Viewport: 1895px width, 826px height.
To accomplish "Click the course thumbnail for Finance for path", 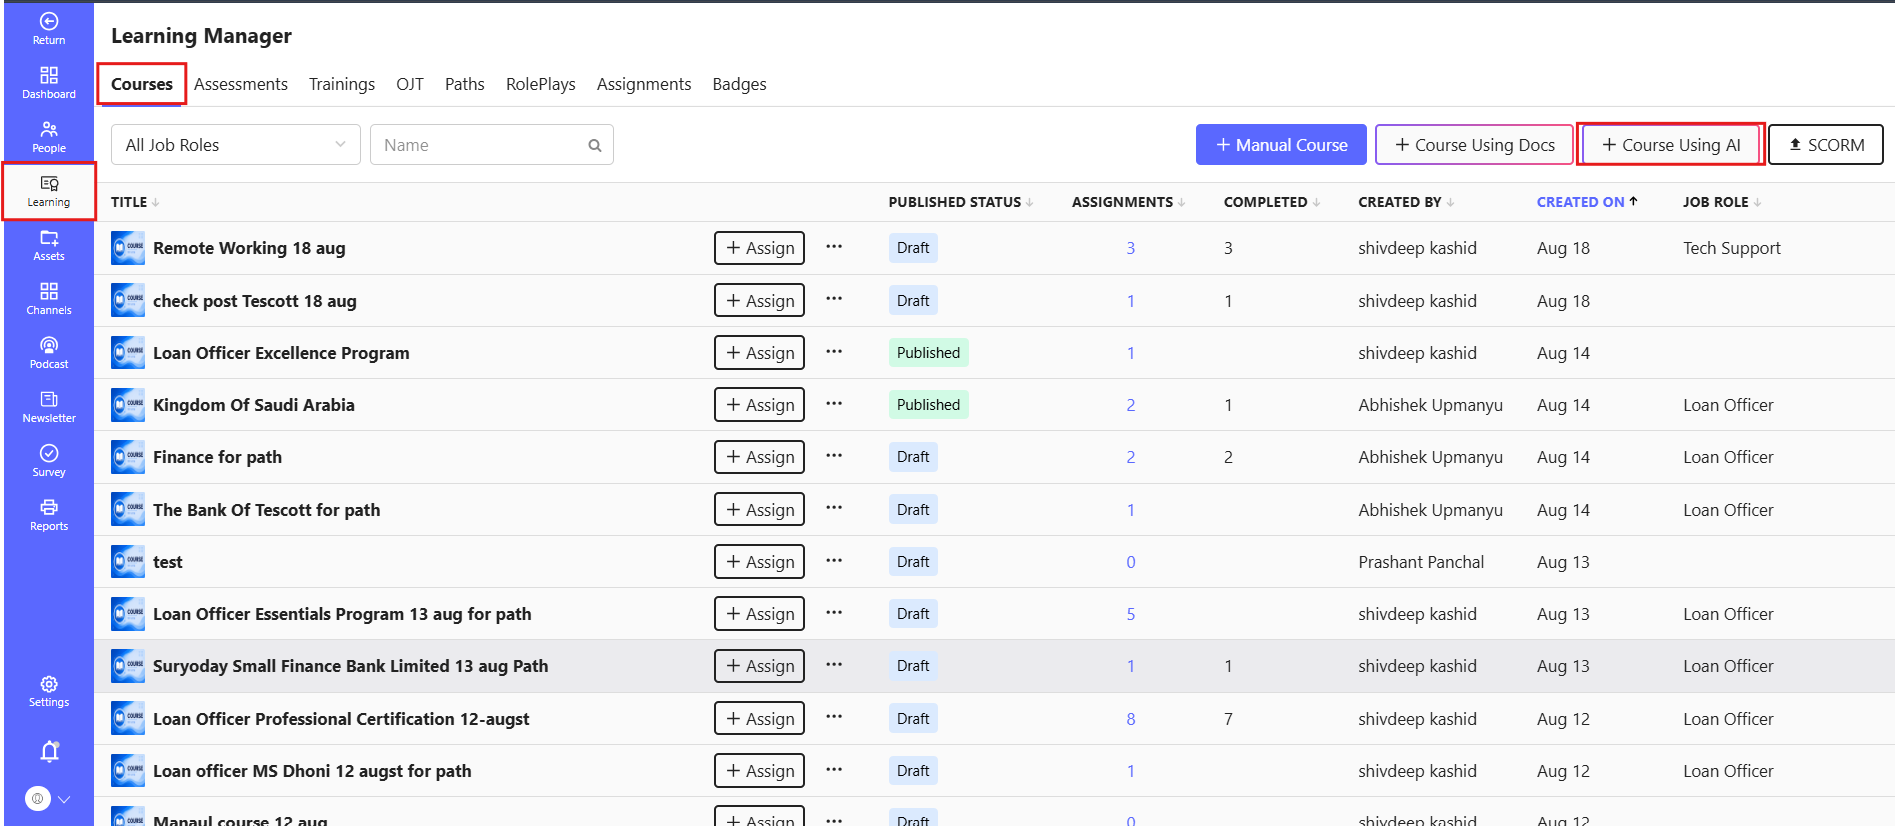I will (x=128, y=457).
